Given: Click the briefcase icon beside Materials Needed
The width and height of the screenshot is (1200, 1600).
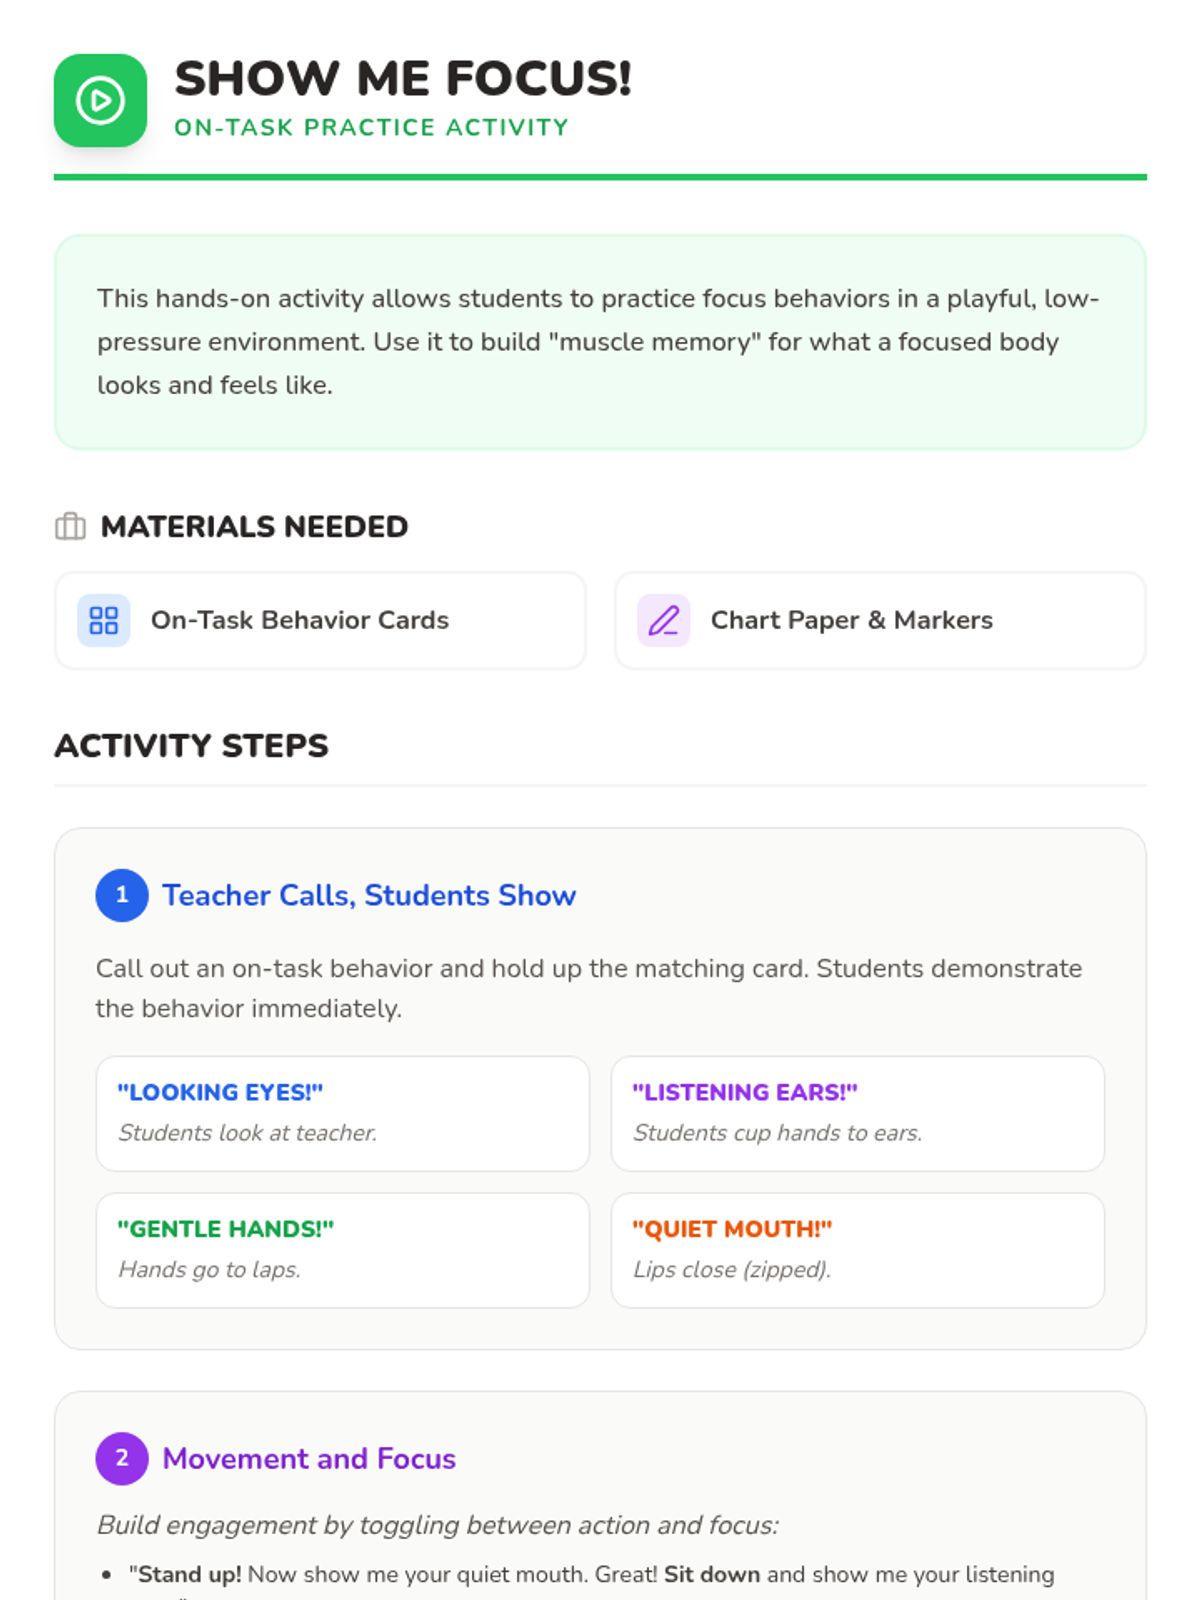Looking at the screenshot, I should click(x=70, y=526).
